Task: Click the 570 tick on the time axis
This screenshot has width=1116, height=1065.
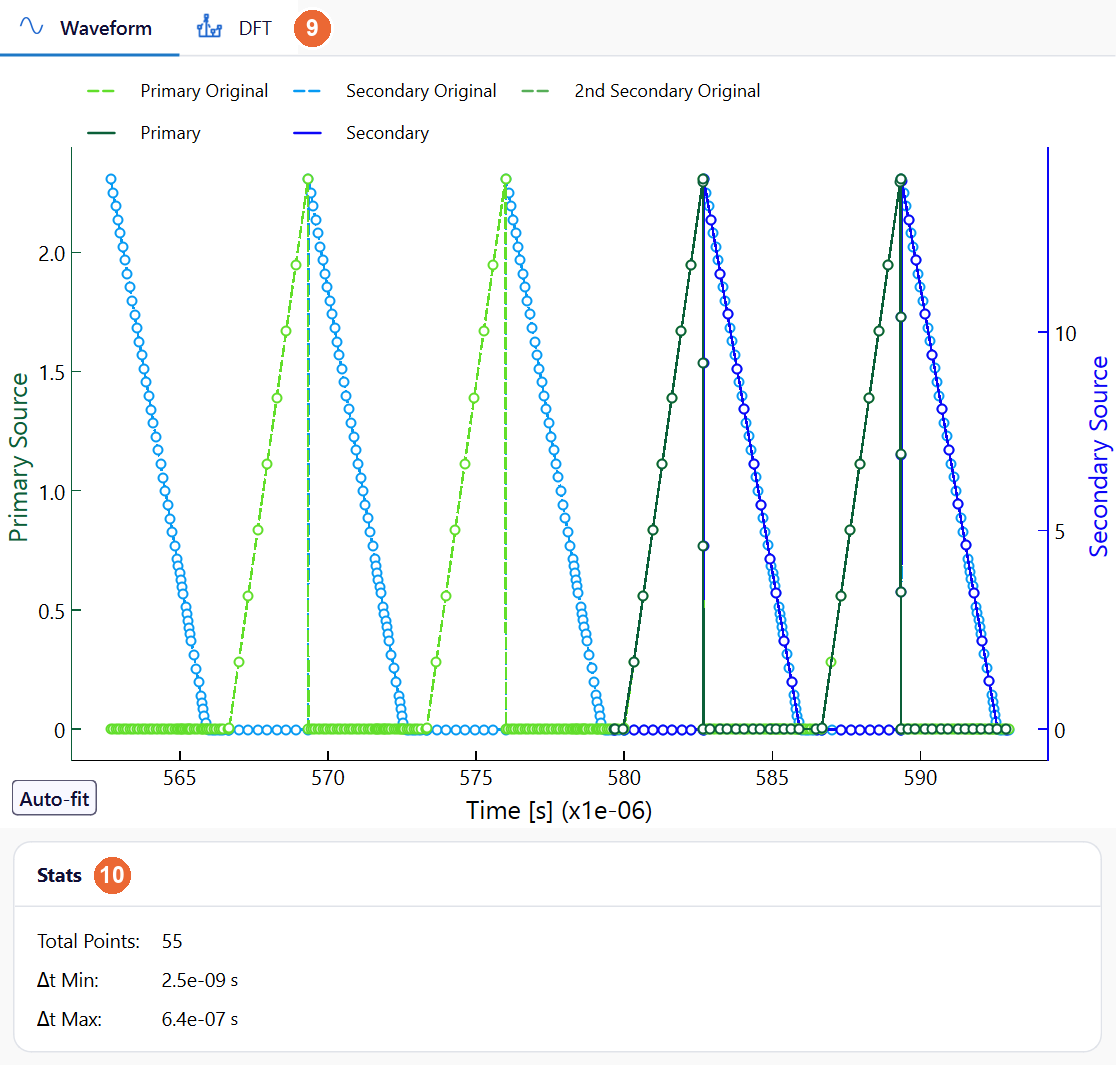Action: [327, 778]
